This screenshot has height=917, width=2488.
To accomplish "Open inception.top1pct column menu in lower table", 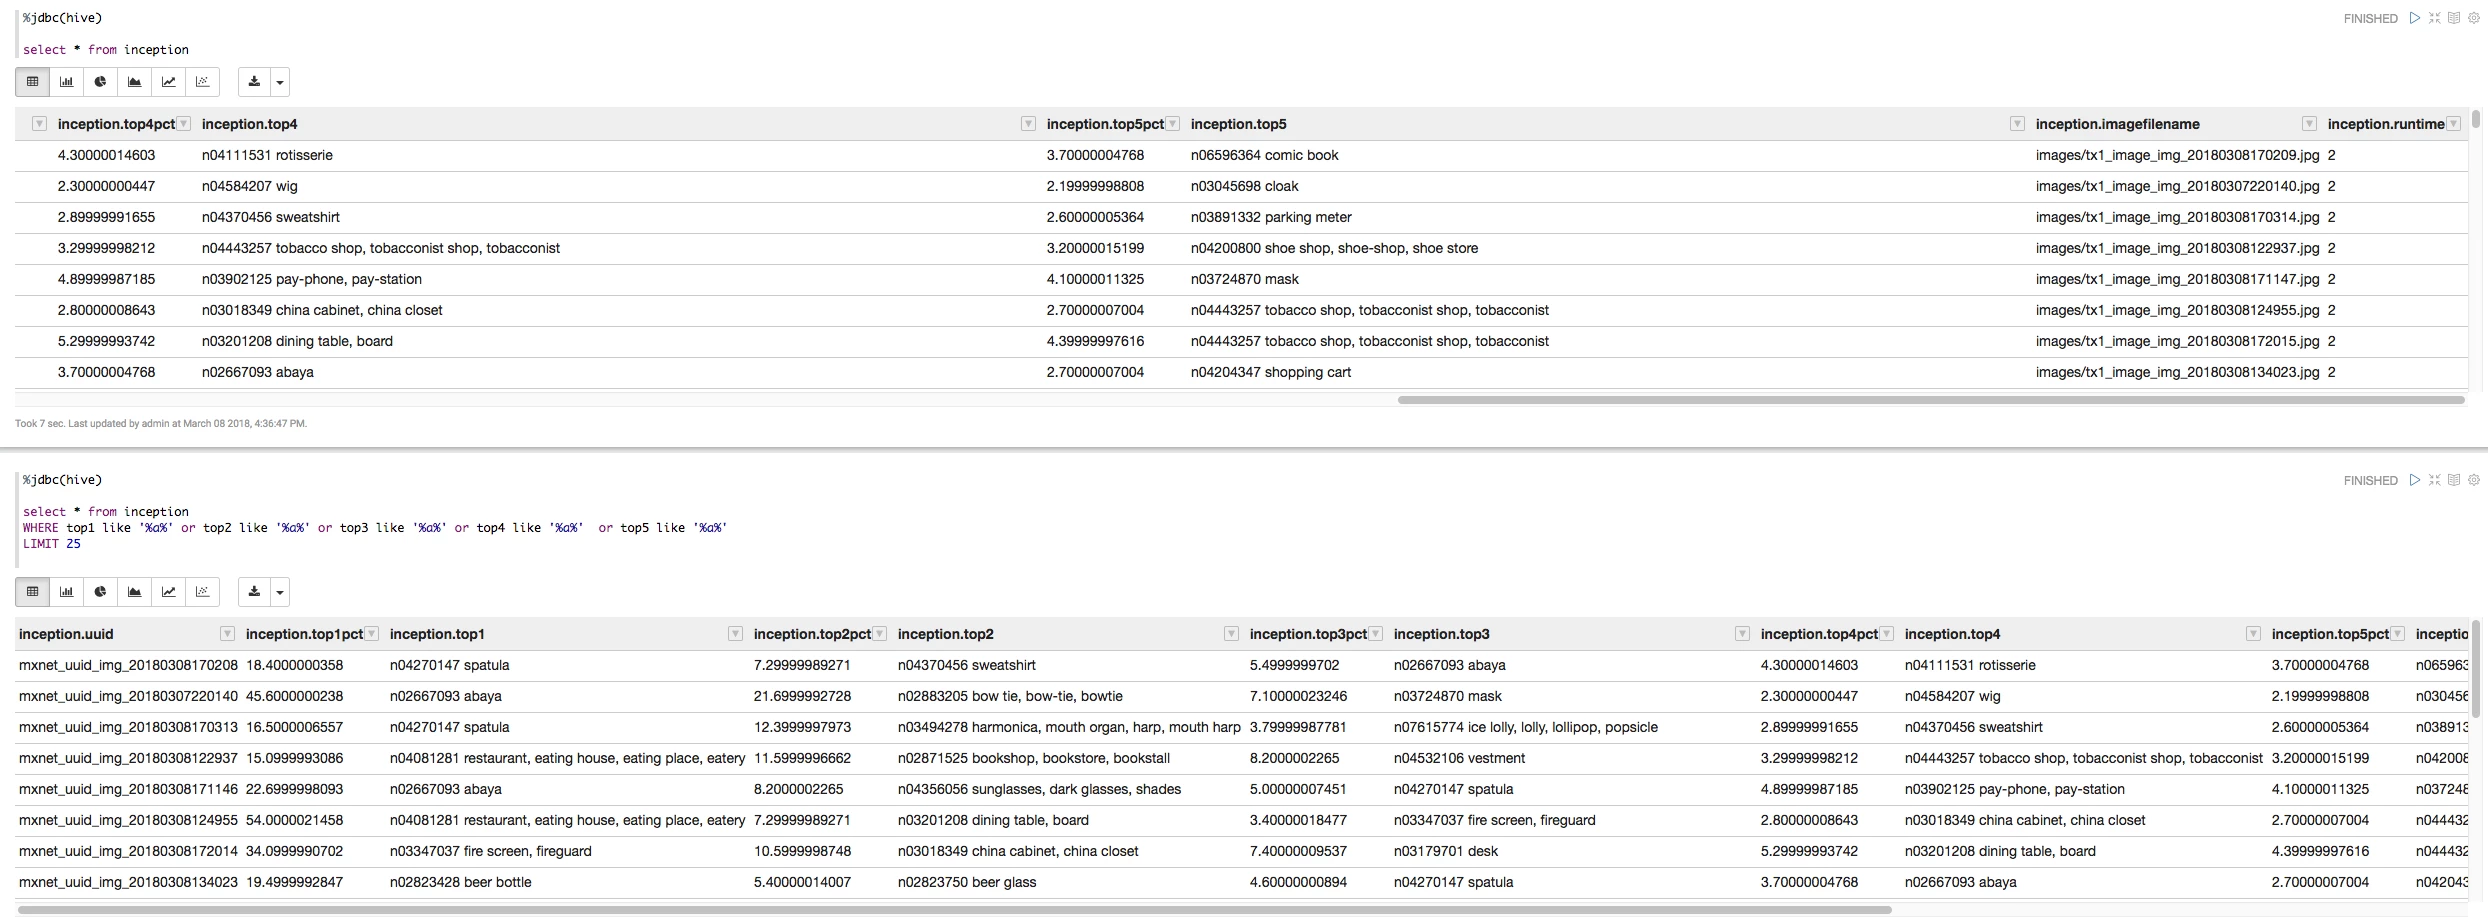I will click(372, 634).
